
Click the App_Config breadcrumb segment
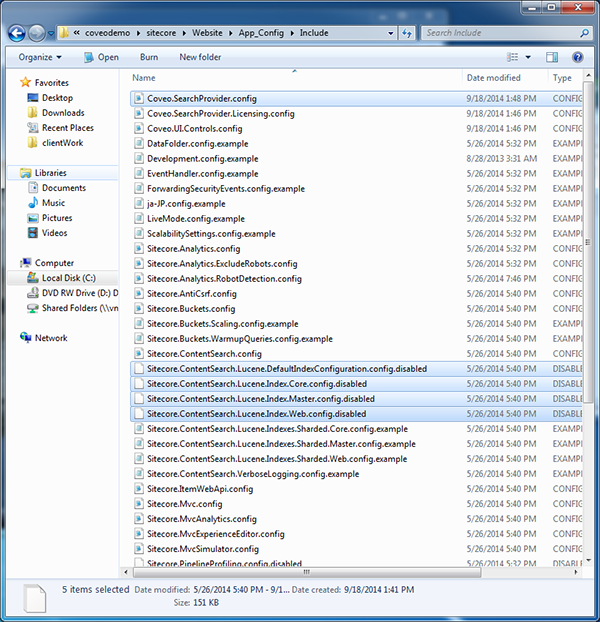point(261,33)
